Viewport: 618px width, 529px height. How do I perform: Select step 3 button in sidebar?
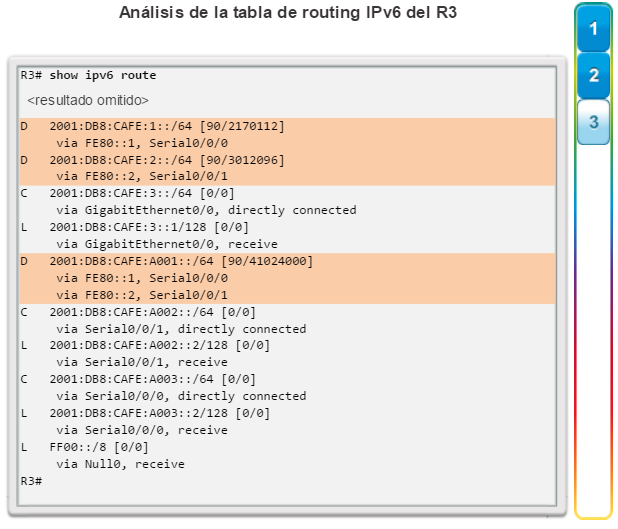click(x=593, y=122)
